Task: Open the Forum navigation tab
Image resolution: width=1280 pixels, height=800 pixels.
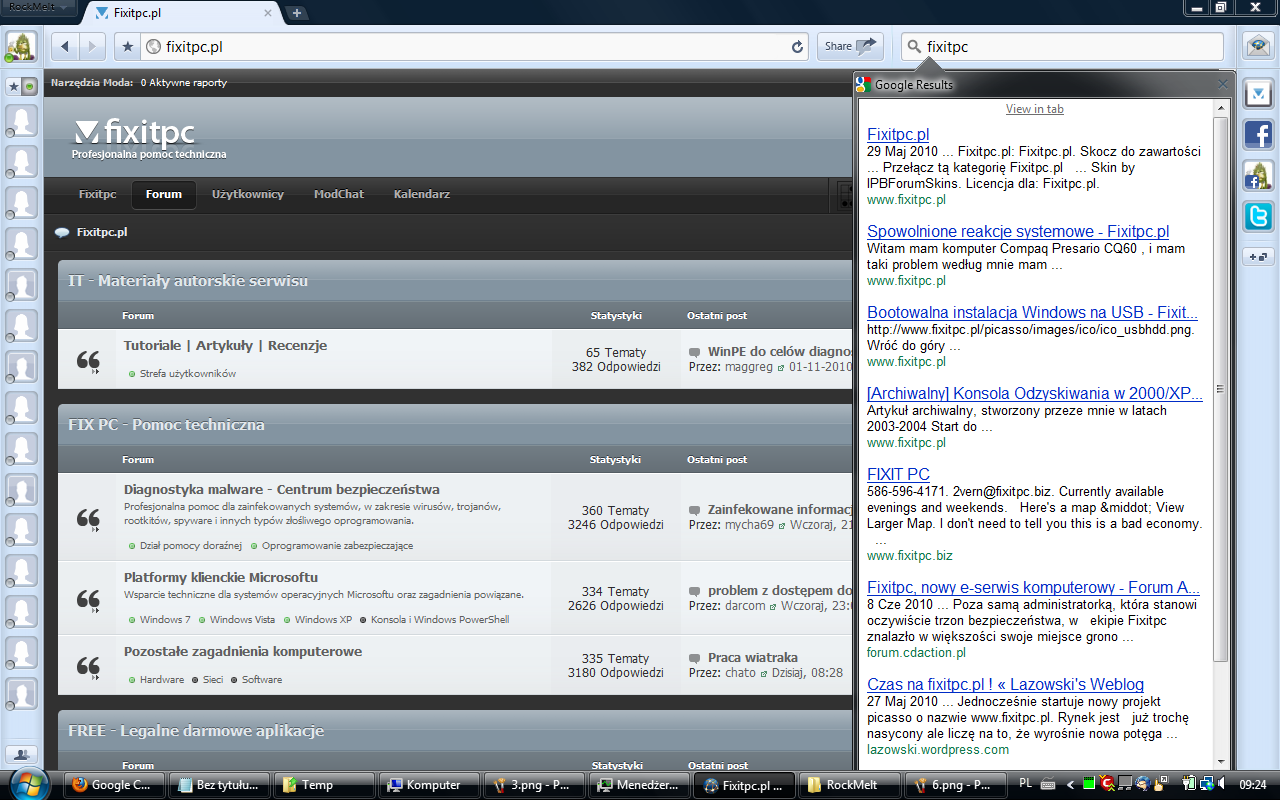Action: click(164, 194)
